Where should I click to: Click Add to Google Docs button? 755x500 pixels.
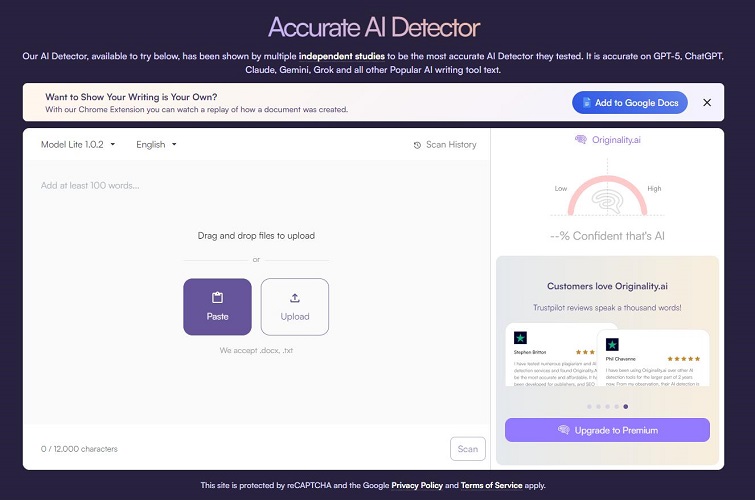[x=630, y=103]
